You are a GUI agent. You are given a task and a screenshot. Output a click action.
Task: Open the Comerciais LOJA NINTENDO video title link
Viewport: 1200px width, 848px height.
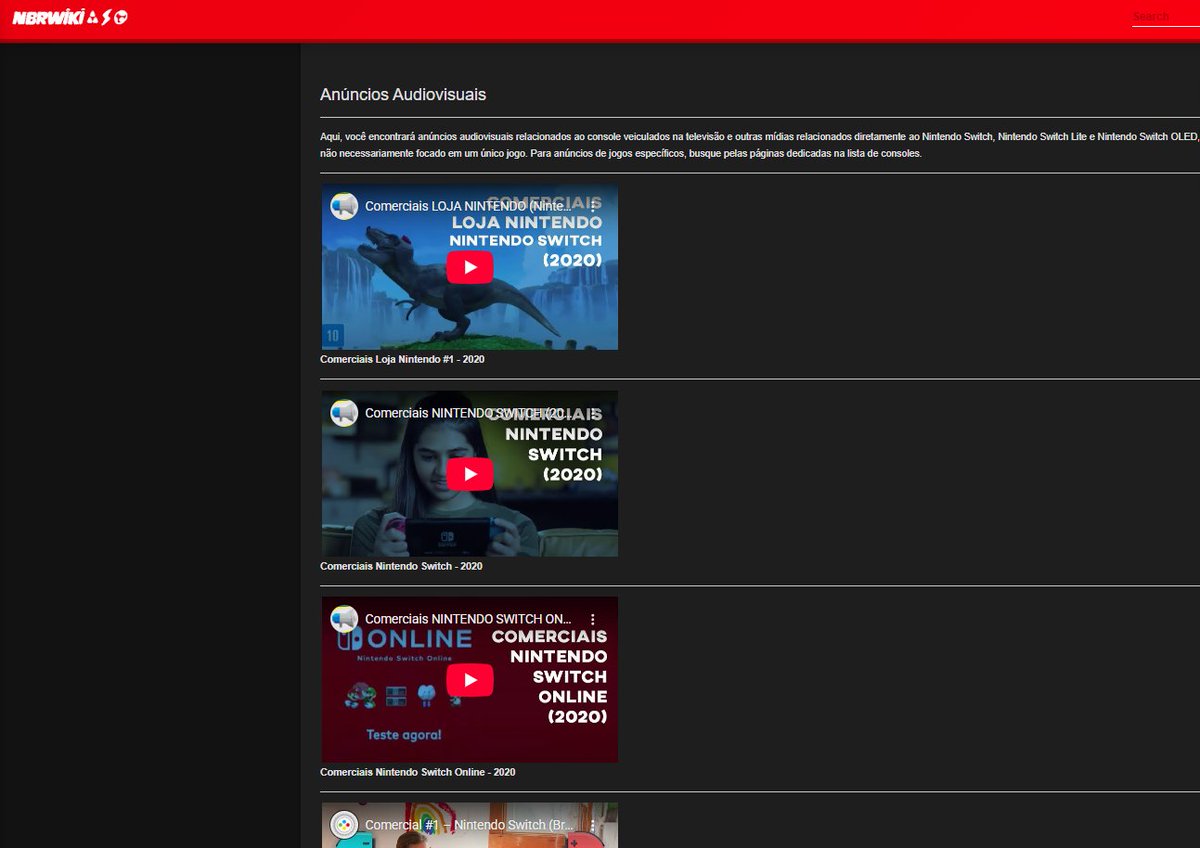pyautogui.click(x=469, y=206)
